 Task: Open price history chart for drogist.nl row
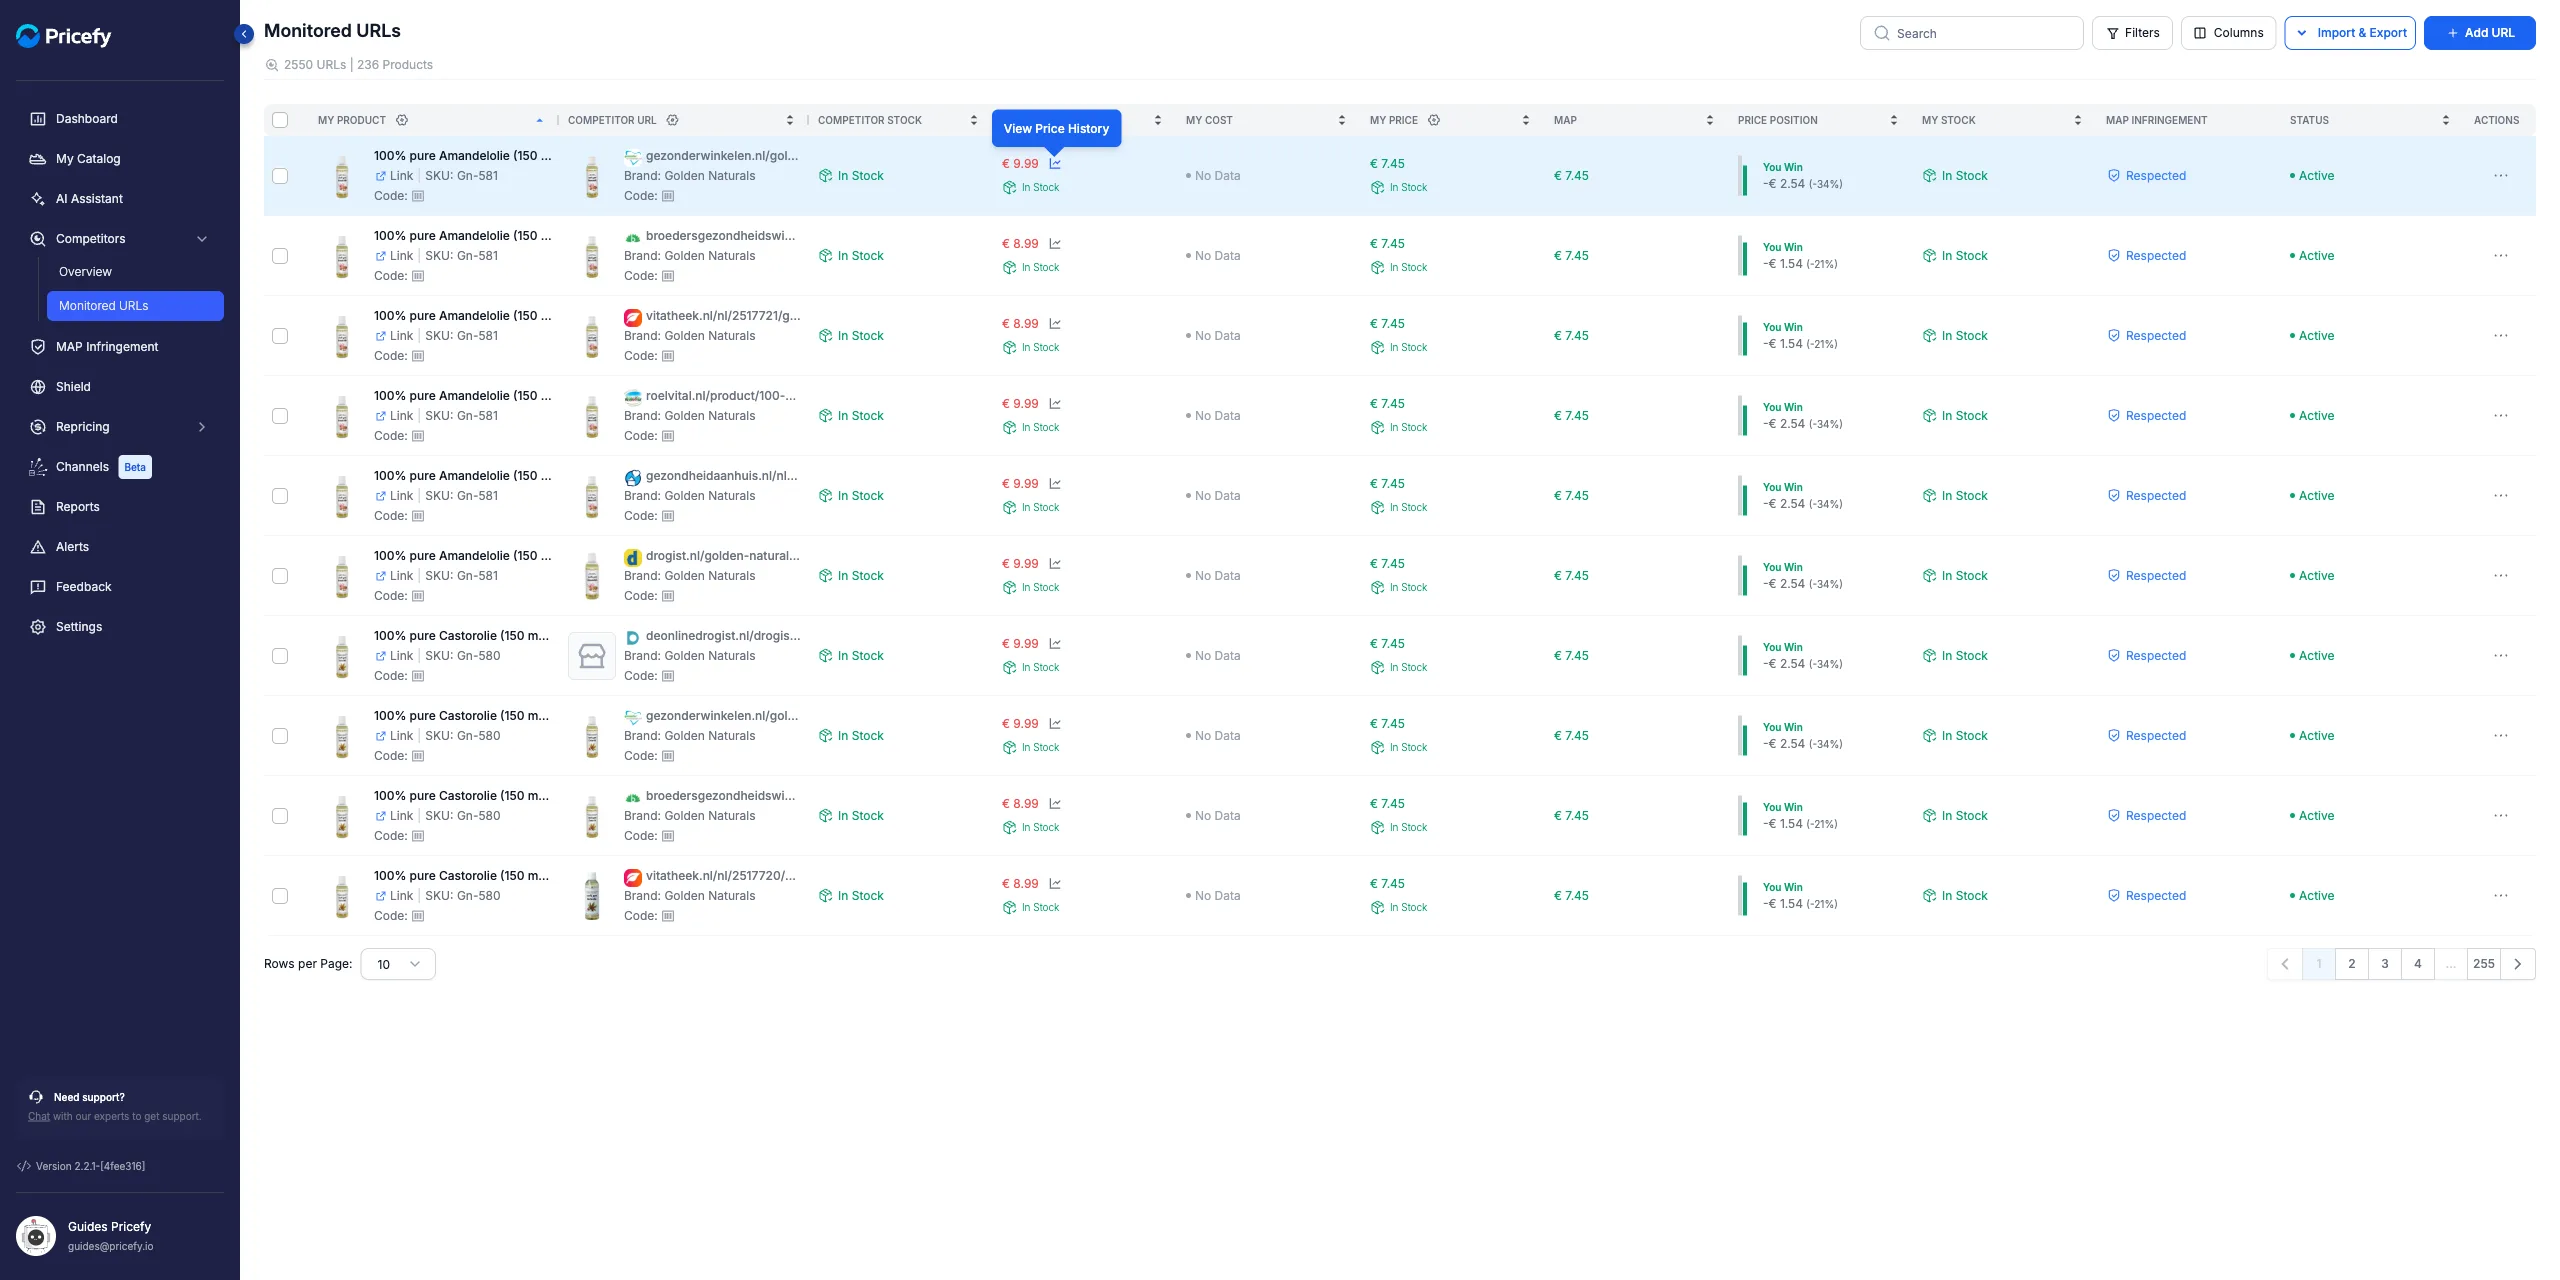tap(1055, 564)
